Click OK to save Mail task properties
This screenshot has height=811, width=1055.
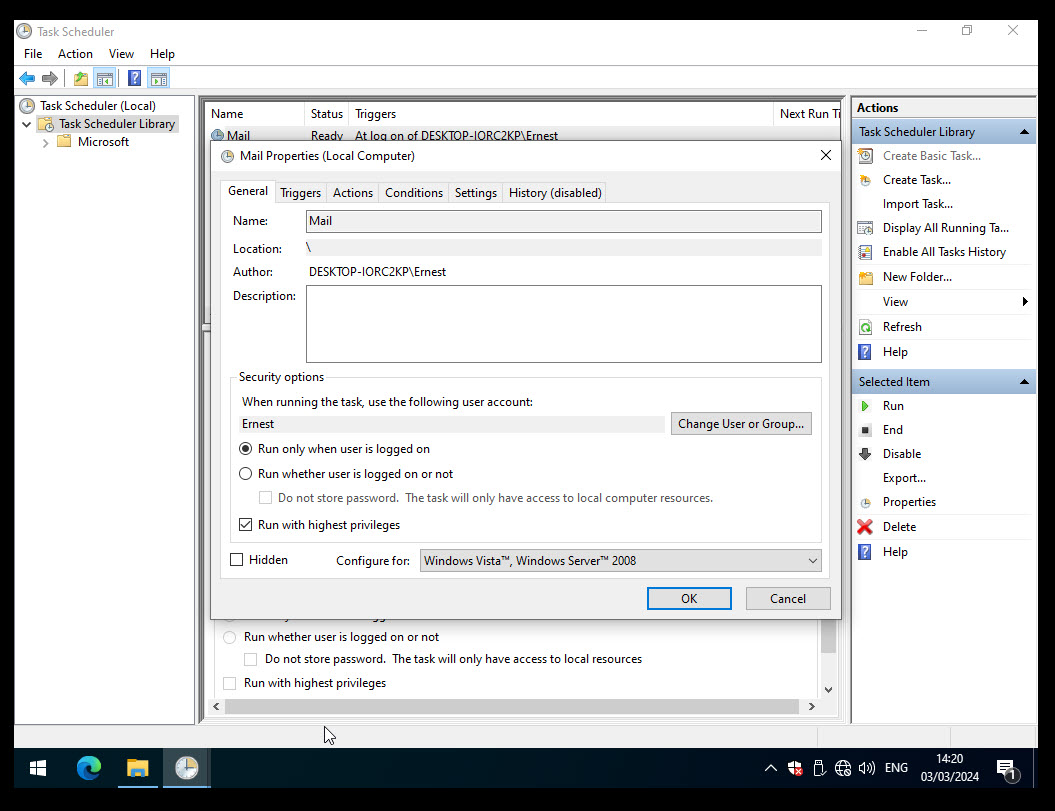click(x=688, y=597)
